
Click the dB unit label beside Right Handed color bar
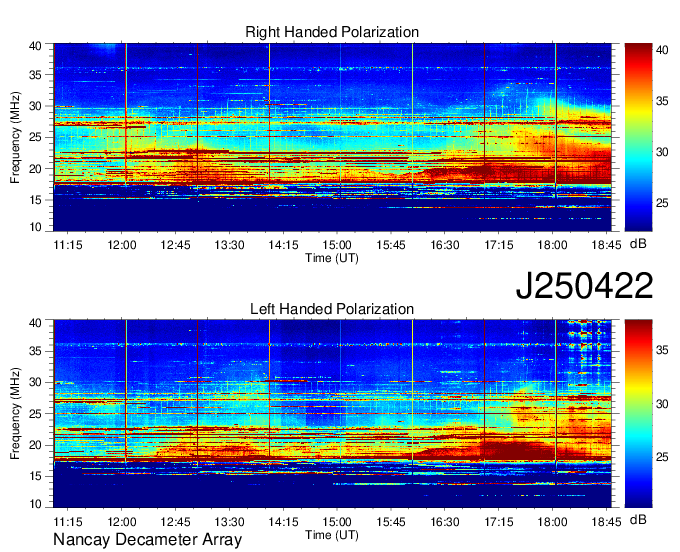(638, 244)
